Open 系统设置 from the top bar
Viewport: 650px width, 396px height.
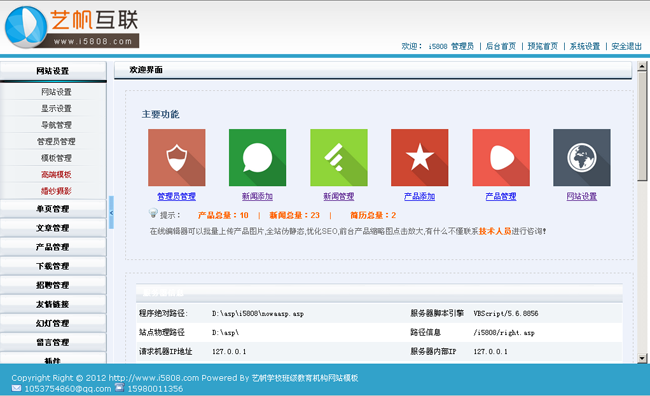tap(585, 46)
